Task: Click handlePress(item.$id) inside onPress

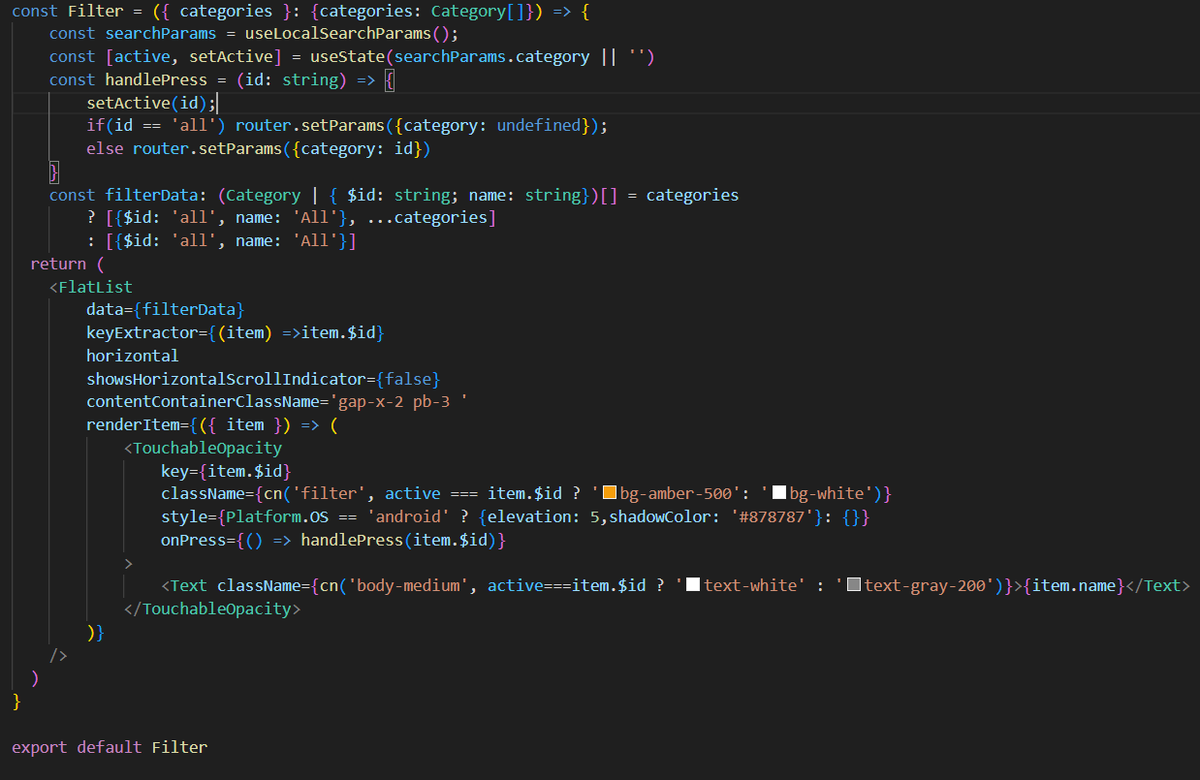Action: pyautogui.click(x=397, y=539)
